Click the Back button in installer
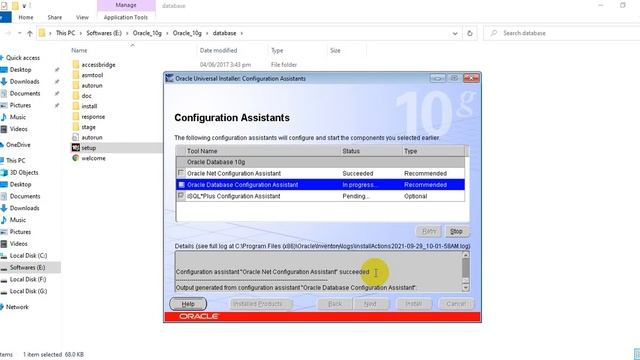 [335, 304]
